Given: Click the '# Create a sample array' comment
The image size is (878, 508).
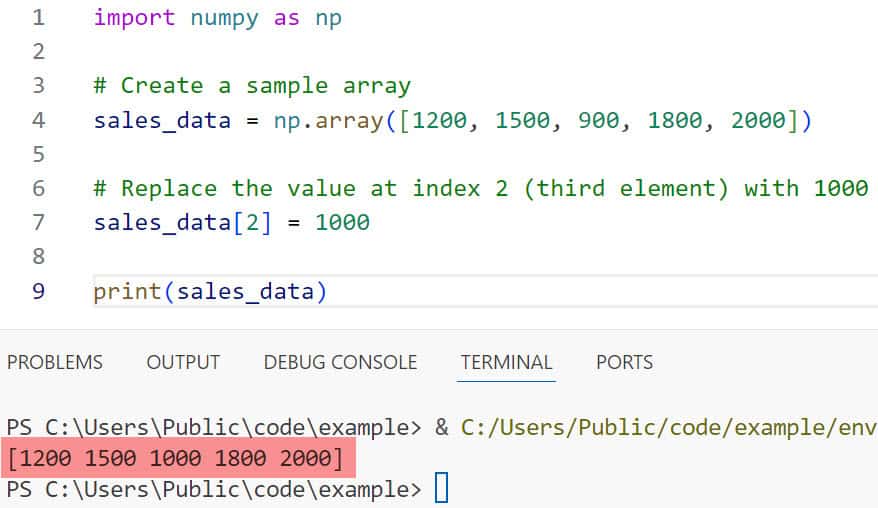Looking at the screenshot, I should 252,86.
